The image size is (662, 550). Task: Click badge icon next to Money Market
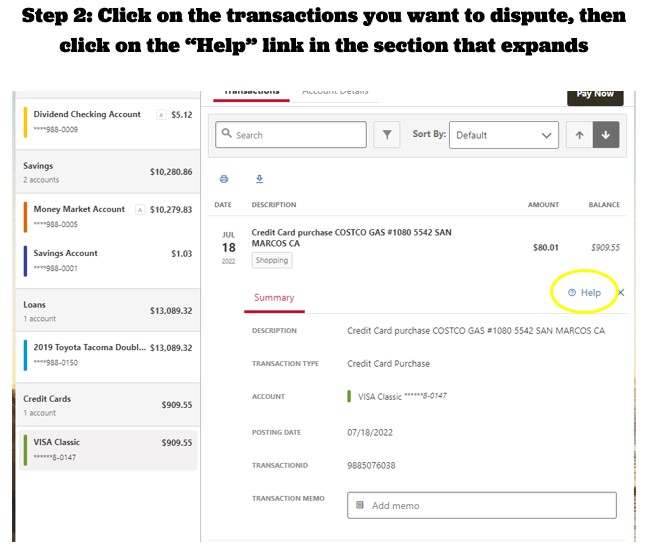(140, 209)
